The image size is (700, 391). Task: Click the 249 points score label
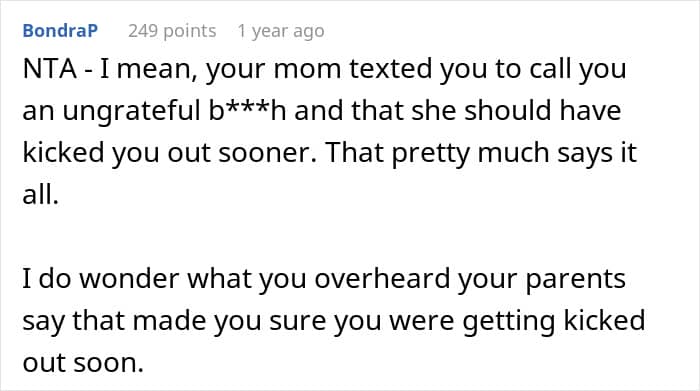click(172, 31)
